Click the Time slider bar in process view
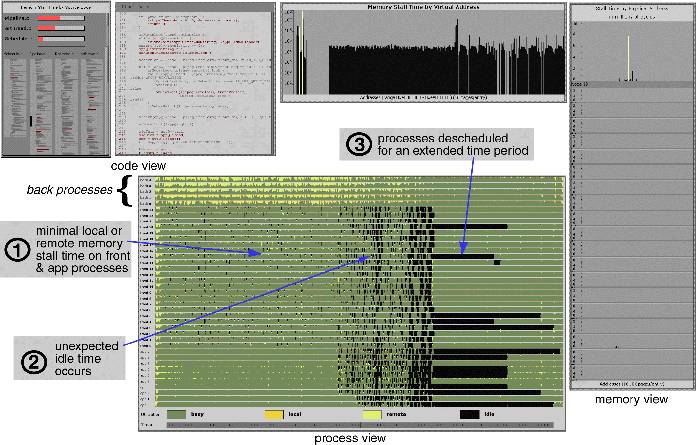696x445 pixels. tap(360, 425)
